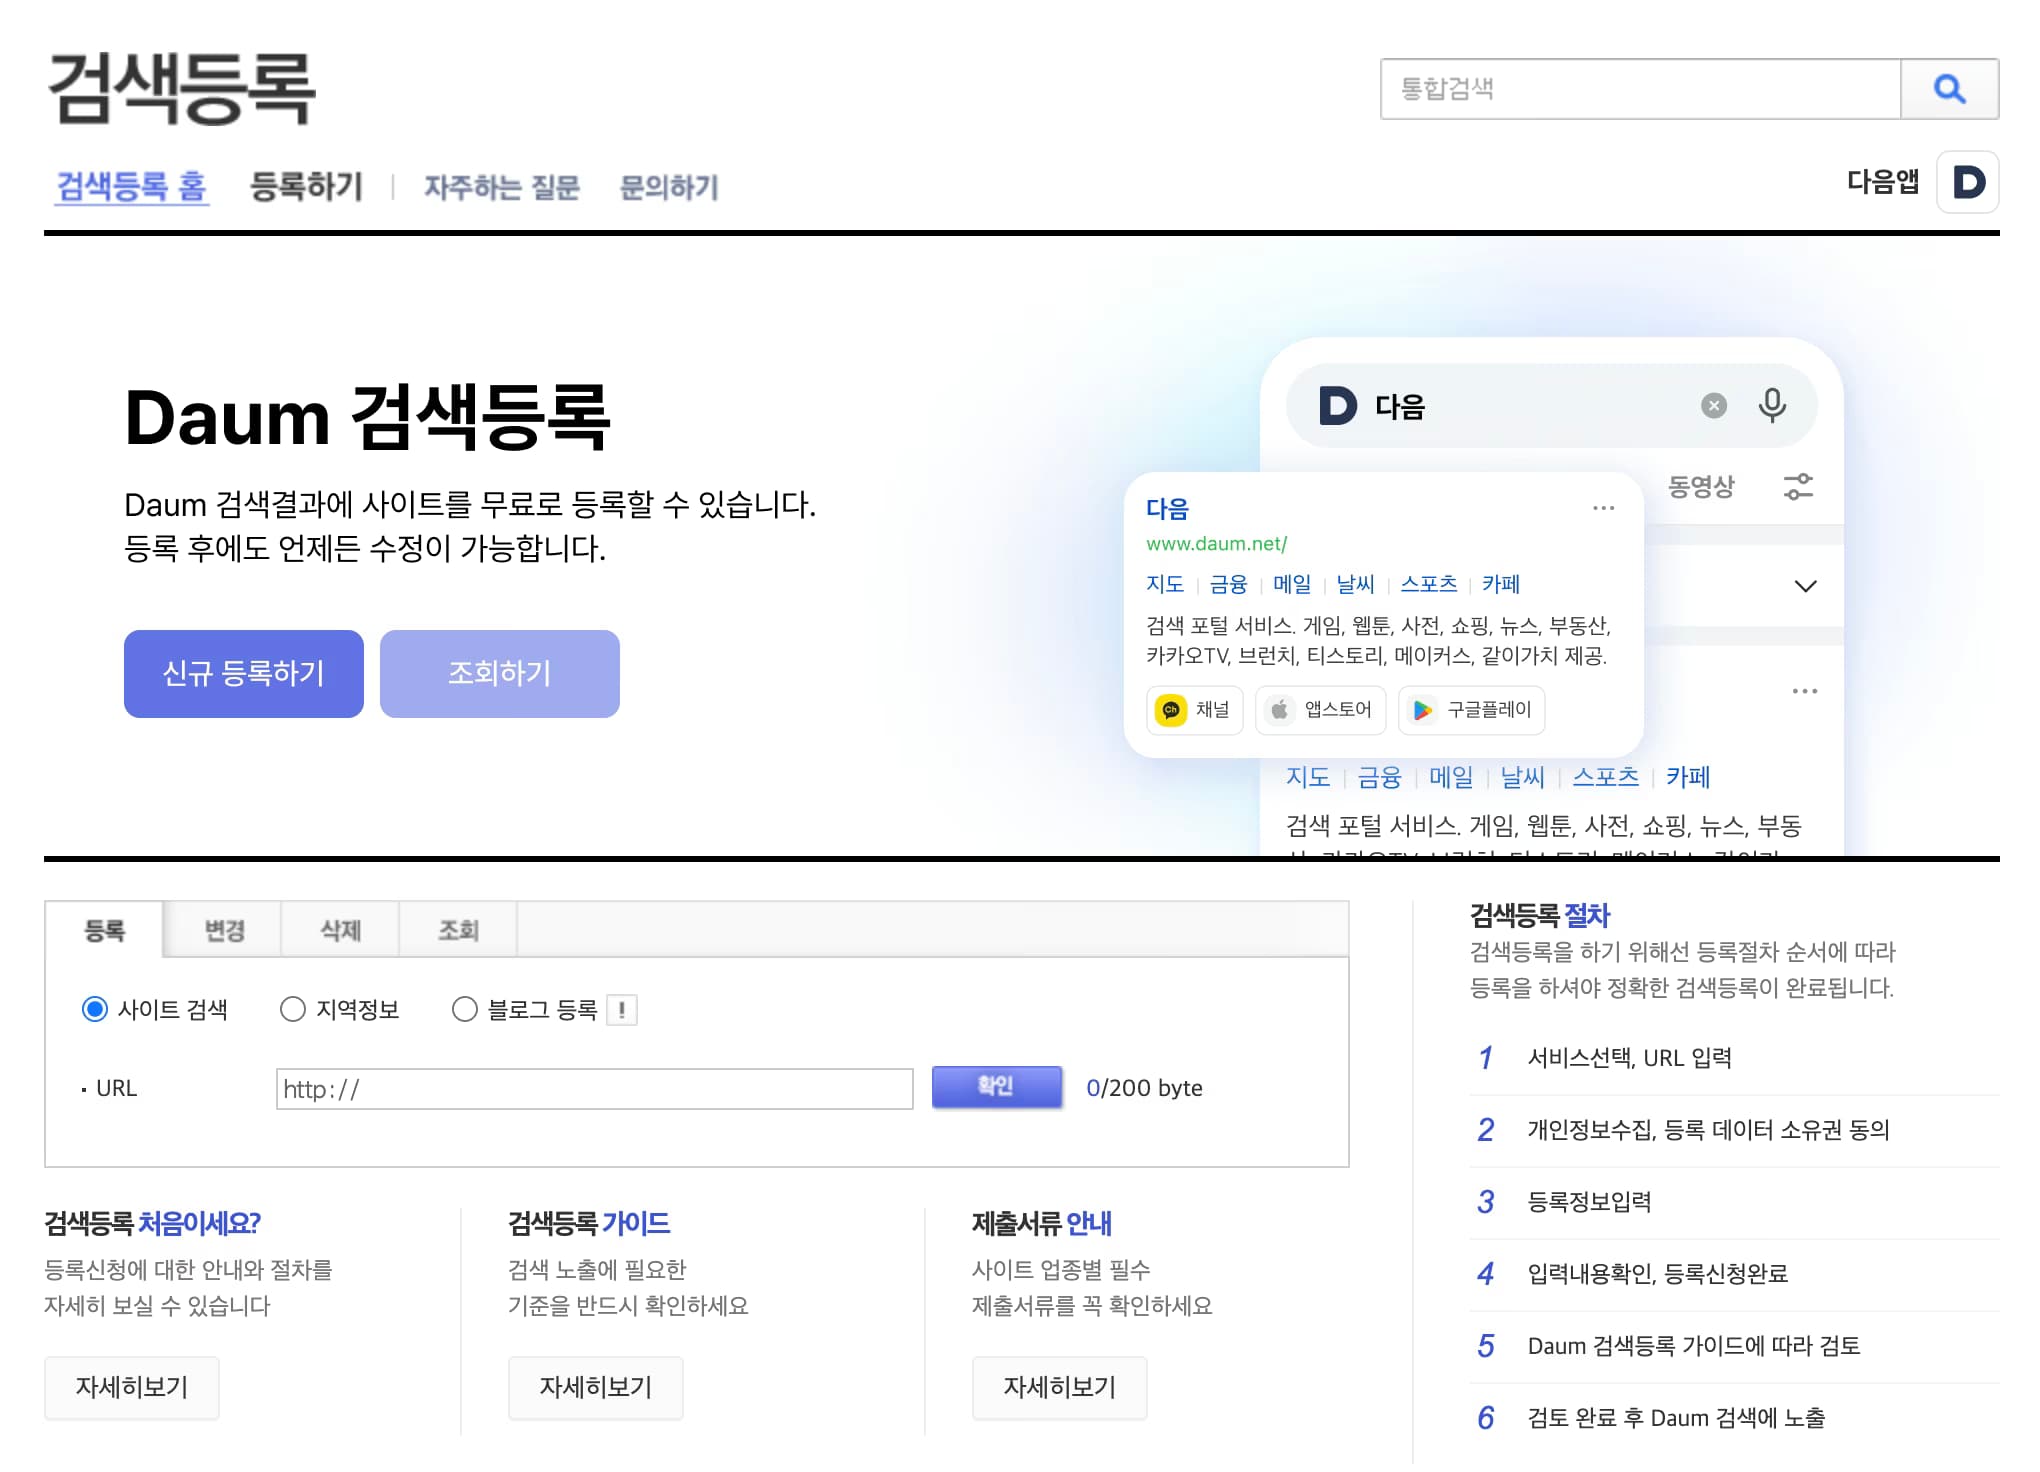The width and height of the screenshot is (2040, 1472).
Task: Select the 지역정보 radio button
Action: click(x=293, y=1010)
